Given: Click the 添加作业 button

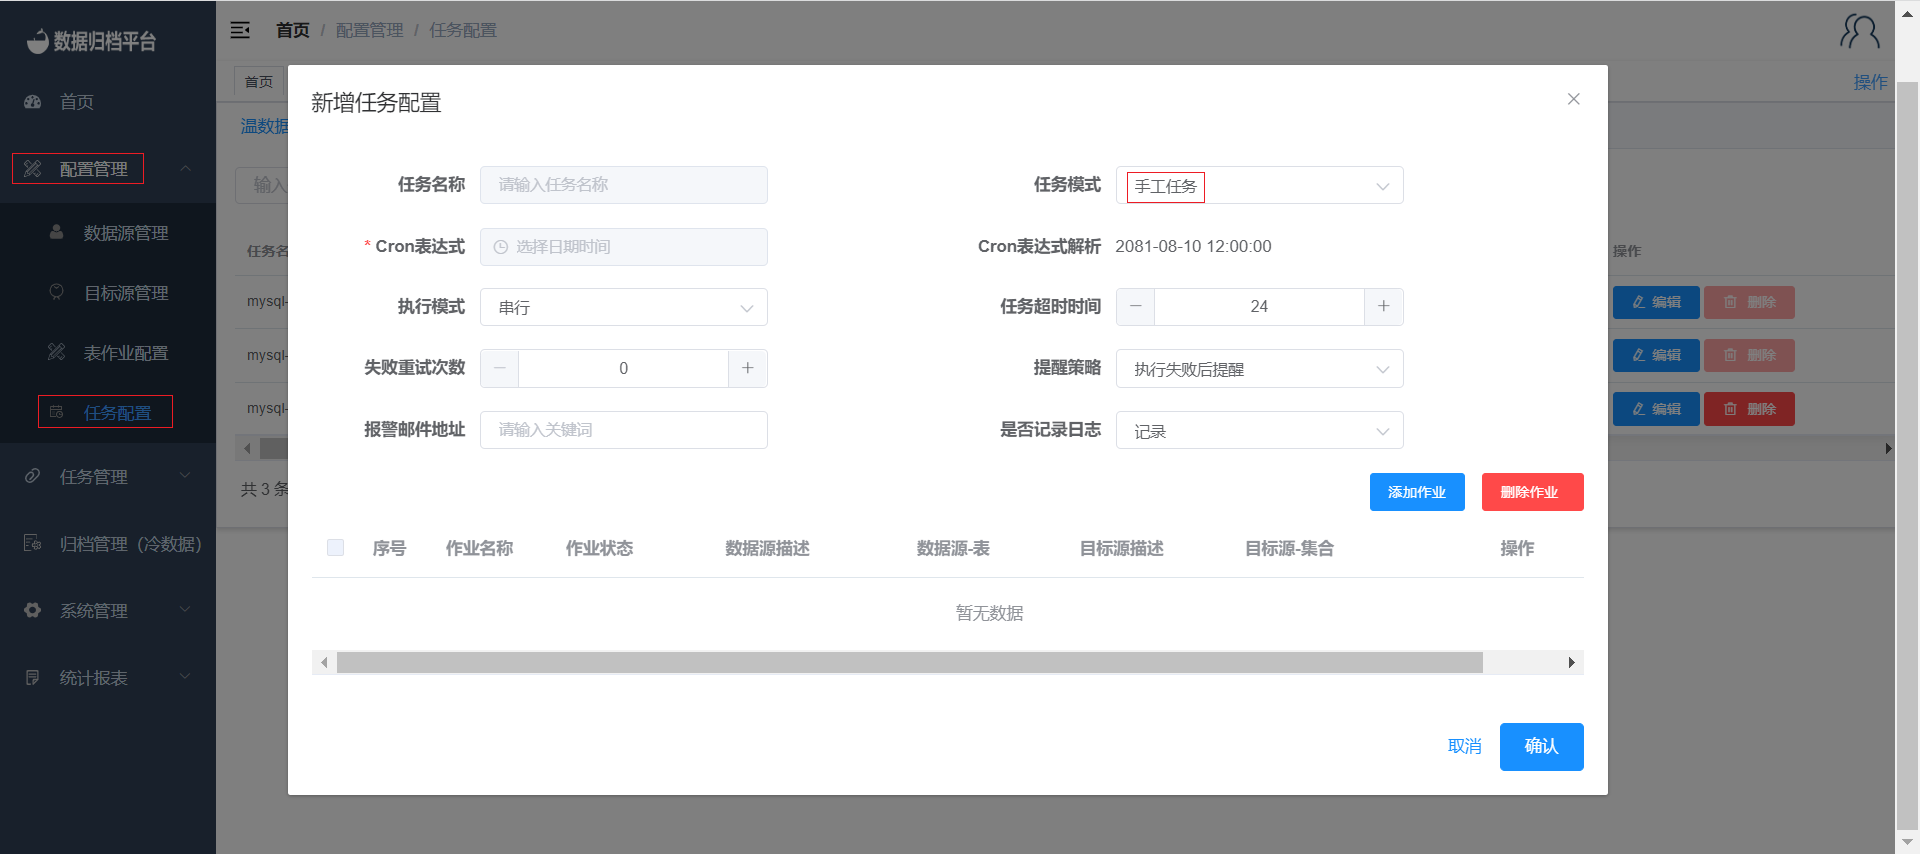Looking at the screenshot, I should tap(1417, 492).
